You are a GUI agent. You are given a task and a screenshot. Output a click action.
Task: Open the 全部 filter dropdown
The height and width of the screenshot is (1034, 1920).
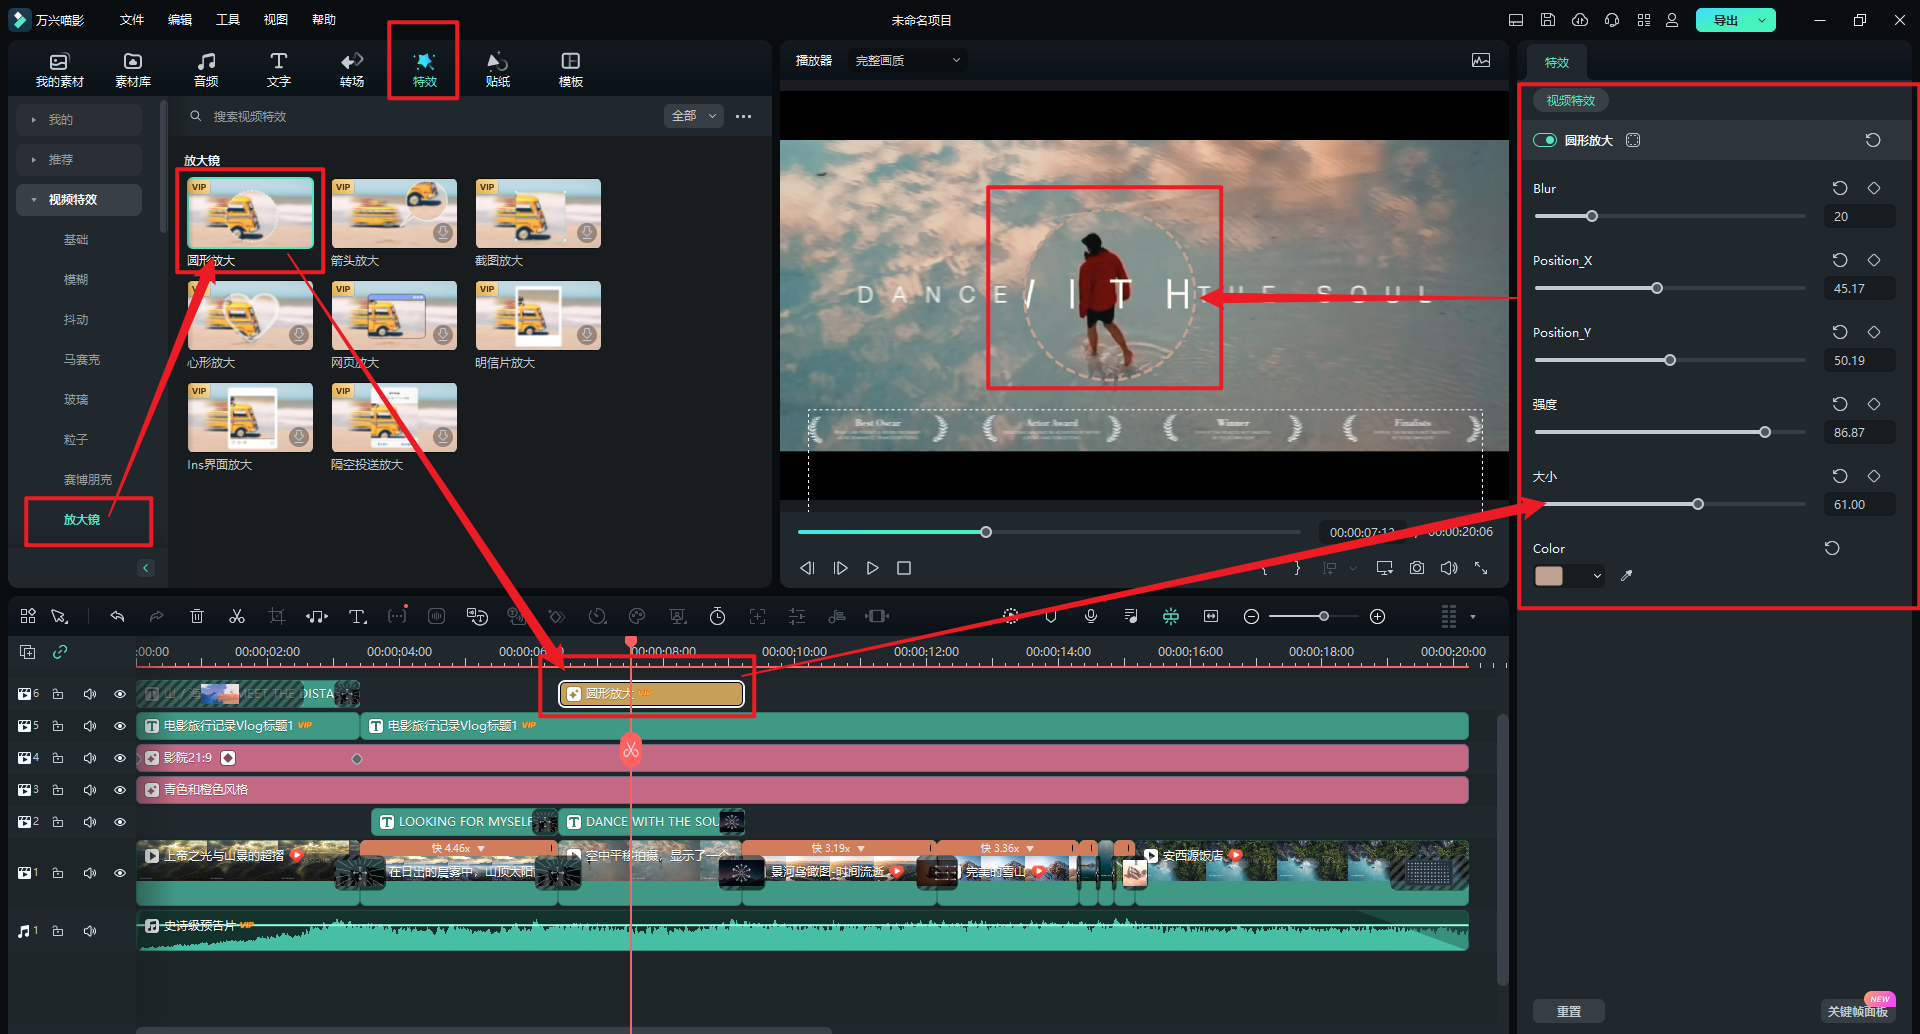(x=693, y=116)
